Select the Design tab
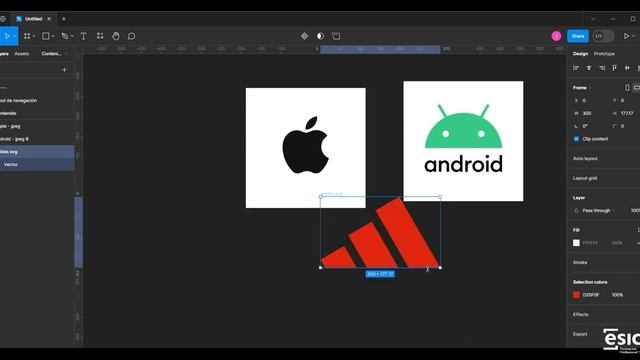 pyautogui.click(x=580, y=54)
